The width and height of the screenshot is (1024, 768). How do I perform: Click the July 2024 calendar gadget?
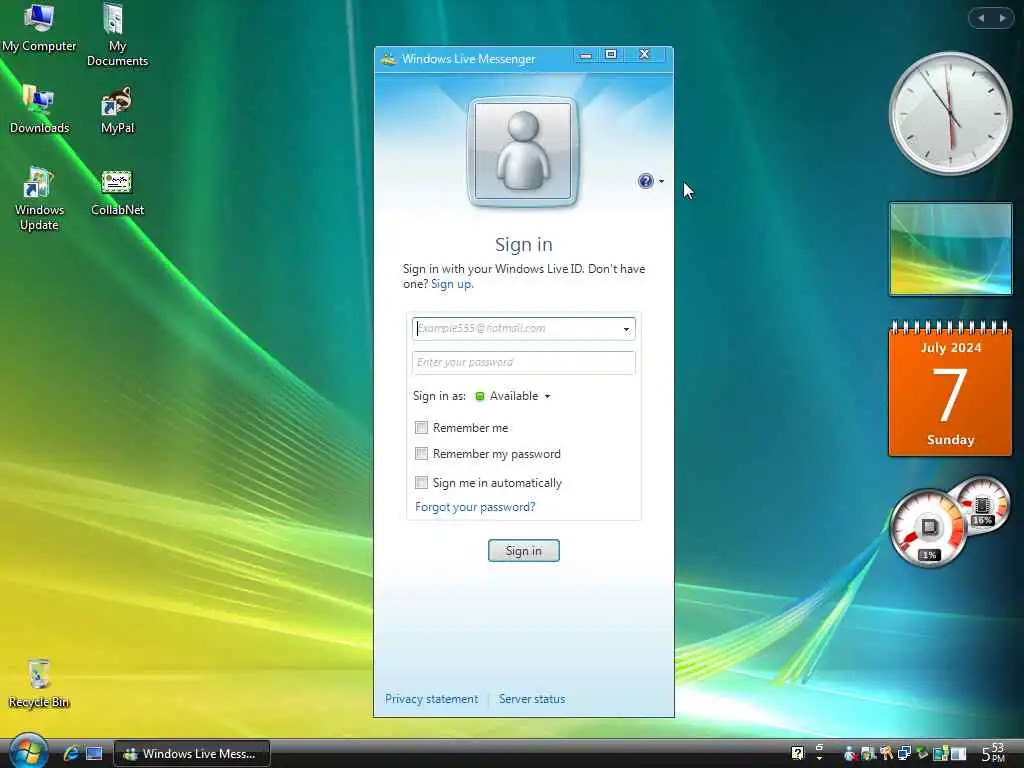(x=950, y=388)
